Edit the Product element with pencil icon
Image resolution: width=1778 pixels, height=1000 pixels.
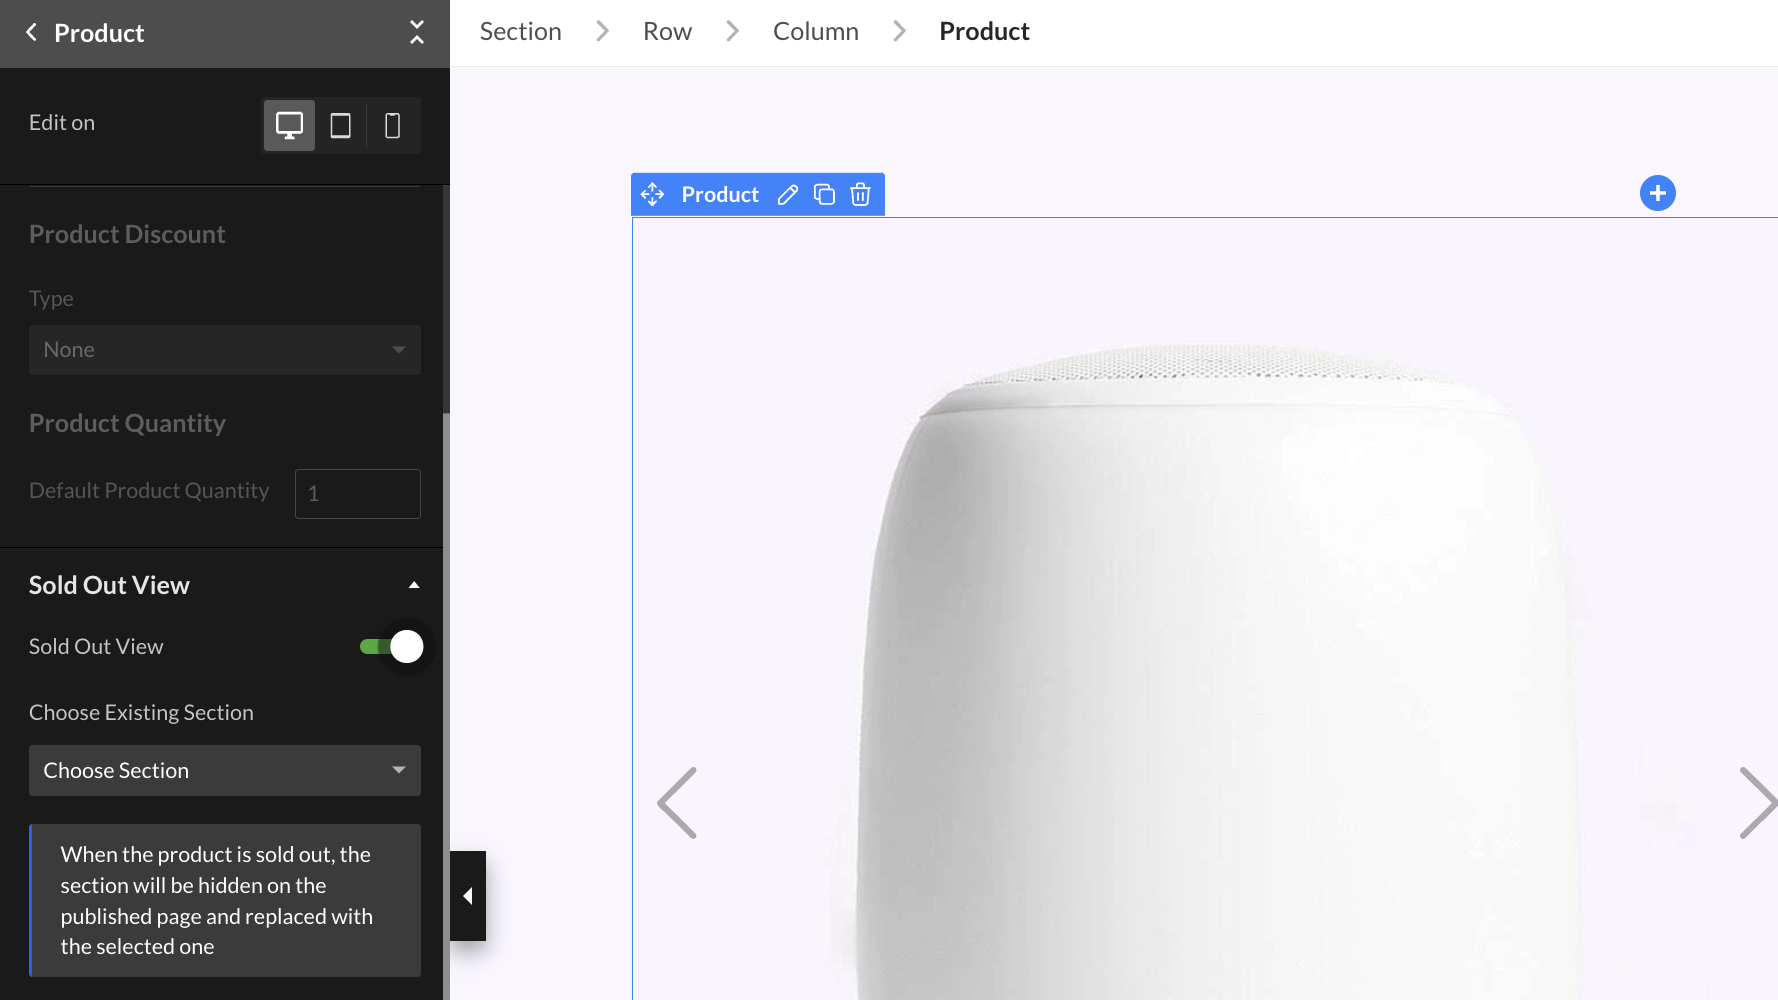click(x=788, y=194)
